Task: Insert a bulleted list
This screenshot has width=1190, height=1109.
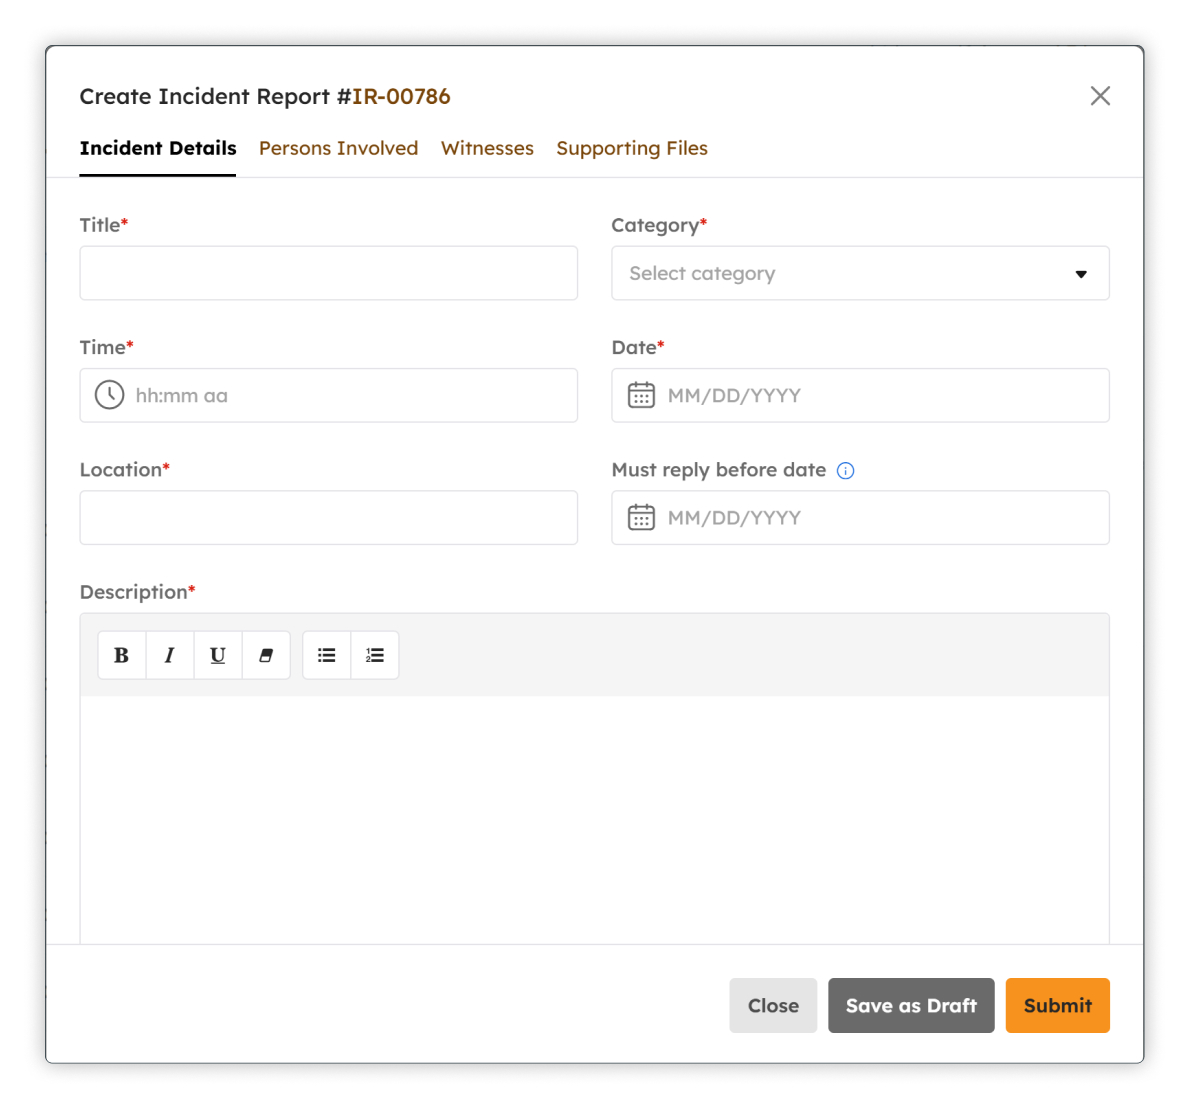Action: [326, 655]
